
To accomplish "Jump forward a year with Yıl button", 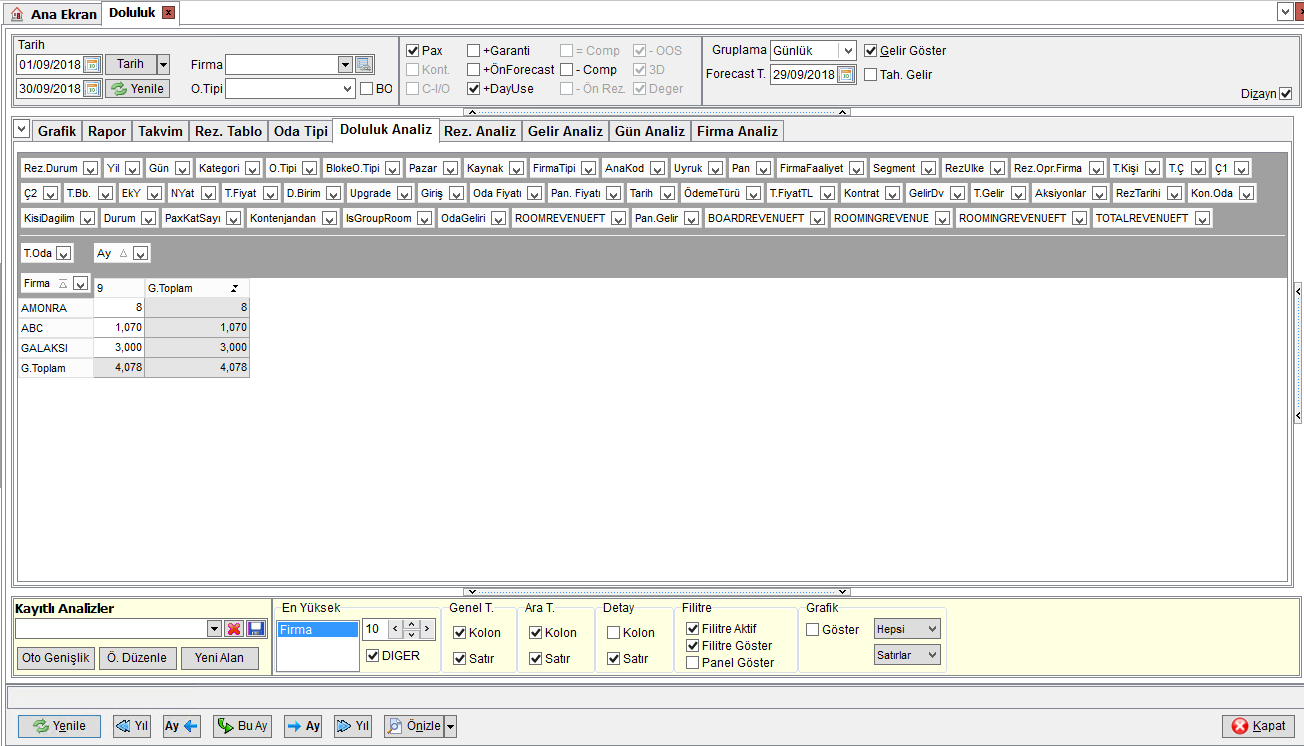I will click(353, 726).
